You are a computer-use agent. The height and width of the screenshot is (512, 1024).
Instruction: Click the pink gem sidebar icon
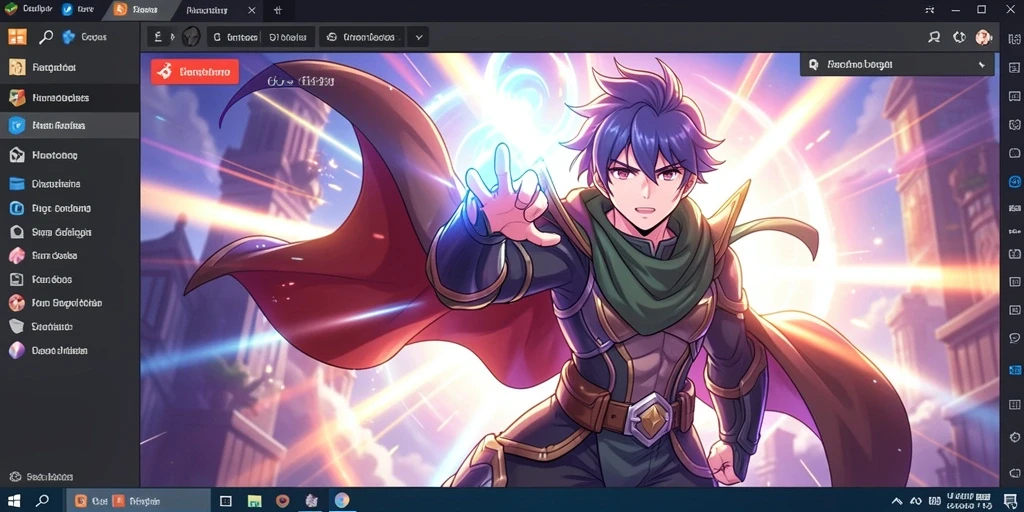coord(17,256)
